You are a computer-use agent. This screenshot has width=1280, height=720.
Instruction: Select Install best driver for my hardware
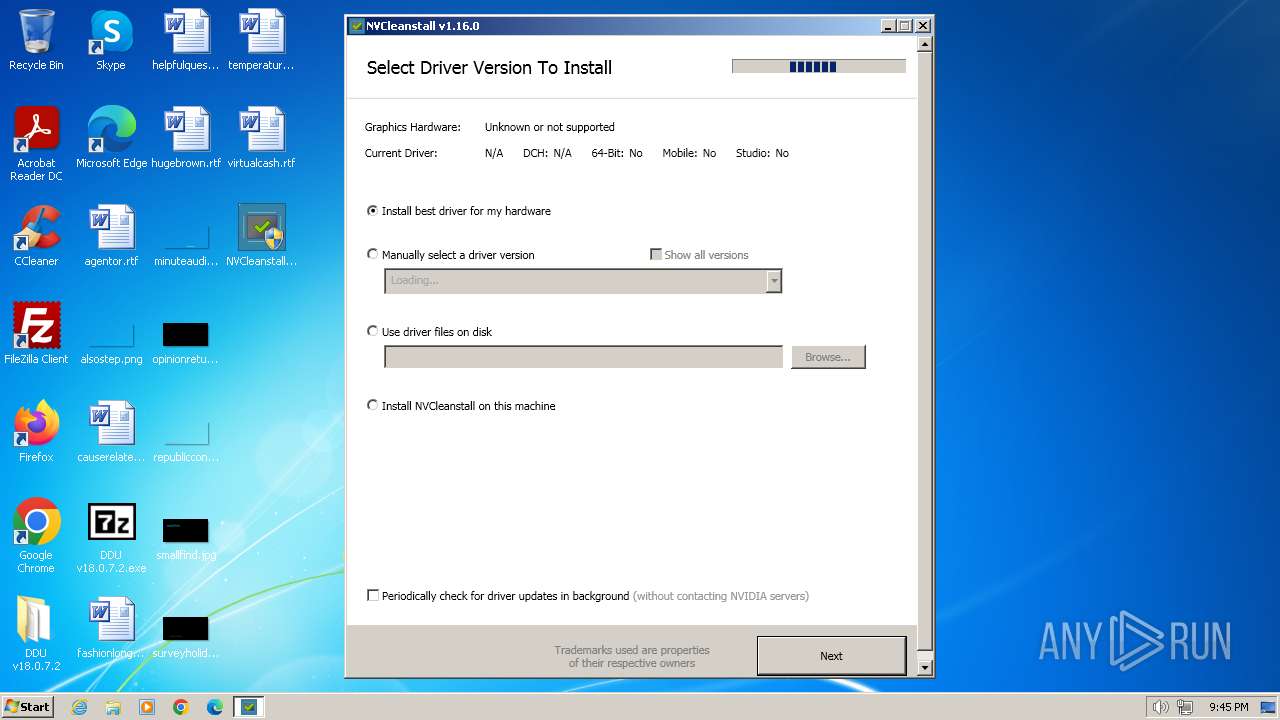(x=459, y=211)
